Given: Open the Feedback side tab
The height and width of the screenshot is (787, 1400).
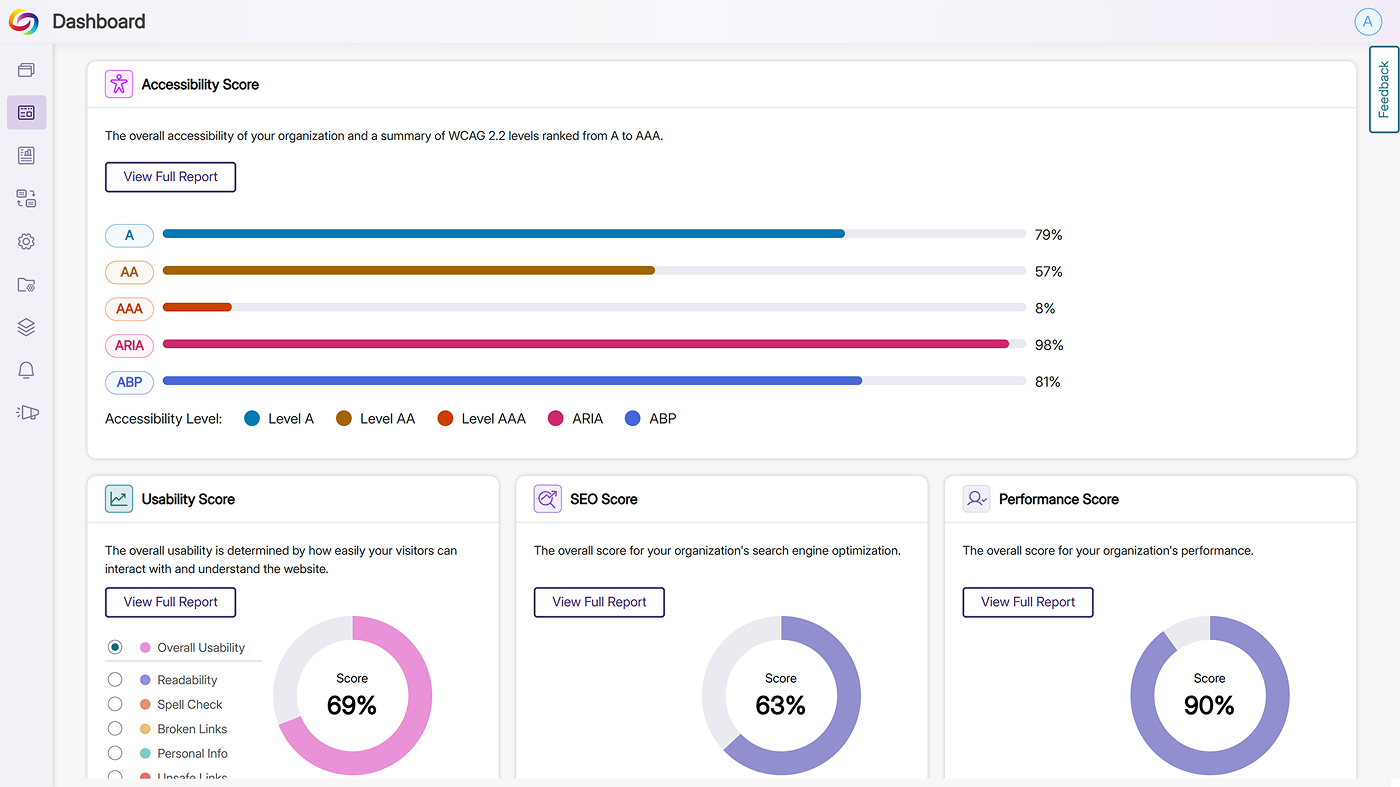Looking at the screenshot, I should click(x=1383, y=89).
